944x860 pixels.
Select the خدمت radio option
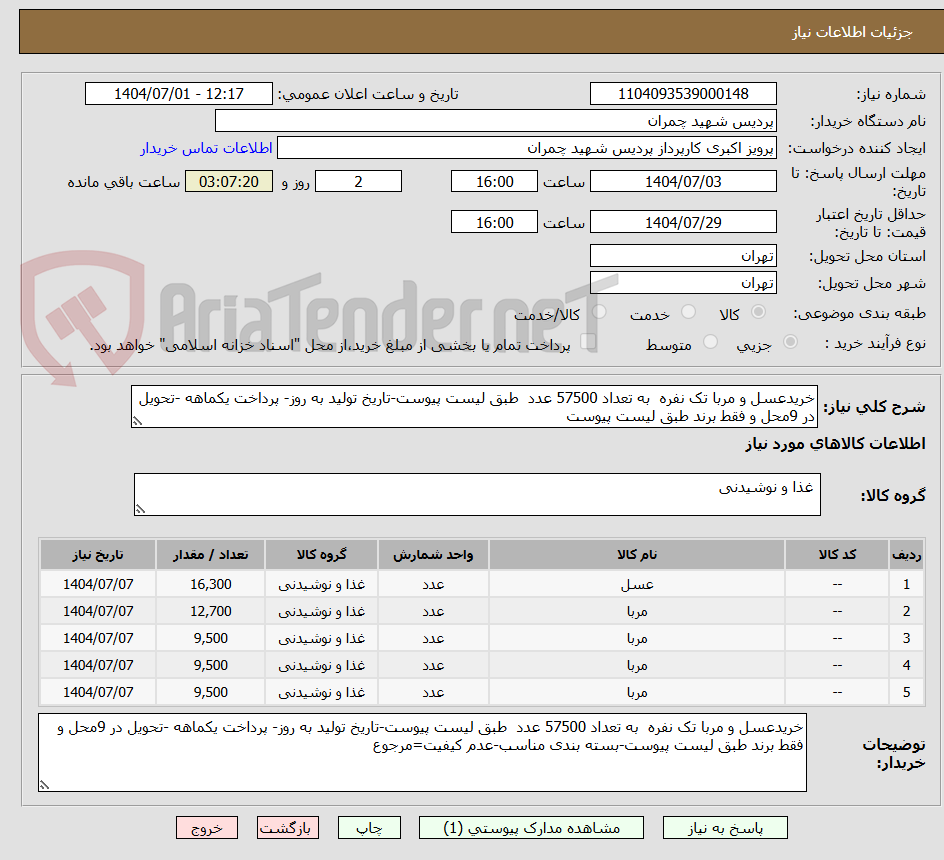pos(687,312)
